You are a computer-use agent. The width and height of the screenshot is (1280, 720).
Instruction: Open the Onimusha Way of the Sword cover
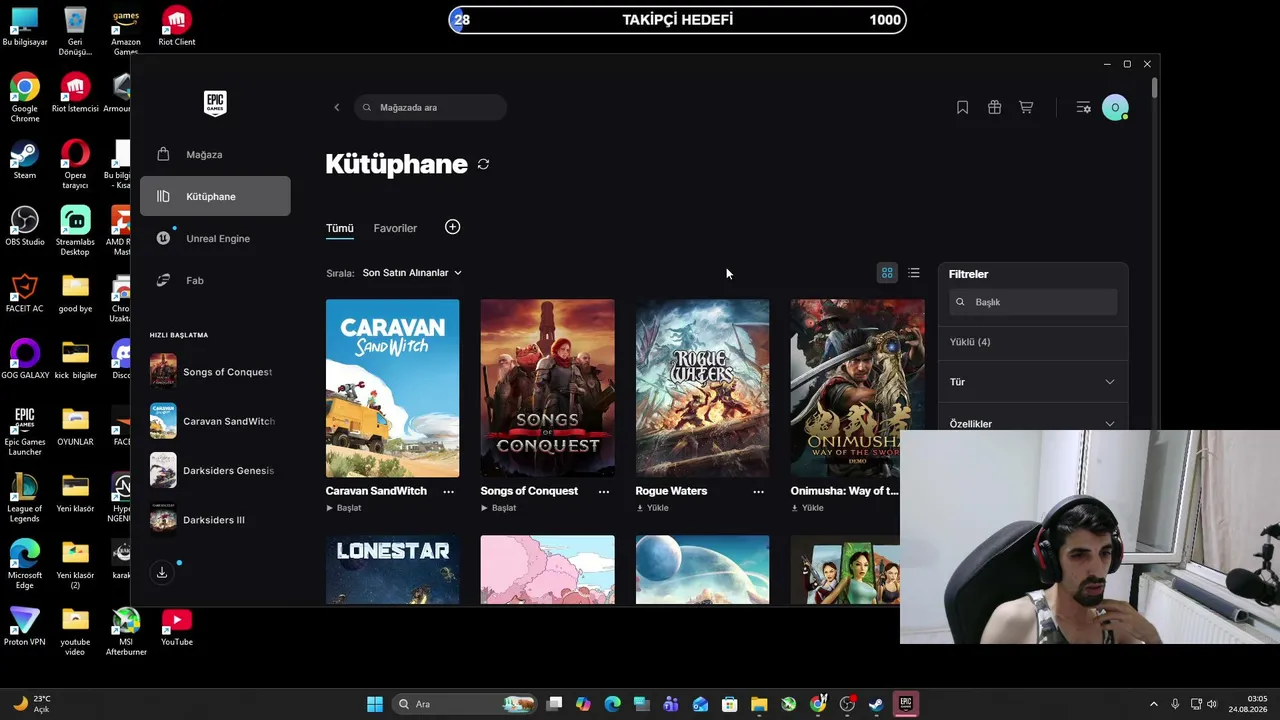(x=857, y=388)
